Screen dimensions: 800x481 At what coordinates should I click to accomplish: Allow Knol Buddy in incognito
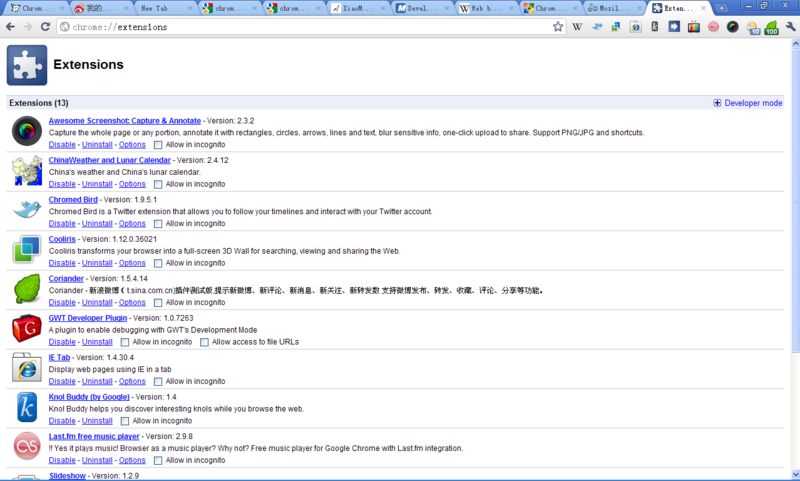pos(125,421)
